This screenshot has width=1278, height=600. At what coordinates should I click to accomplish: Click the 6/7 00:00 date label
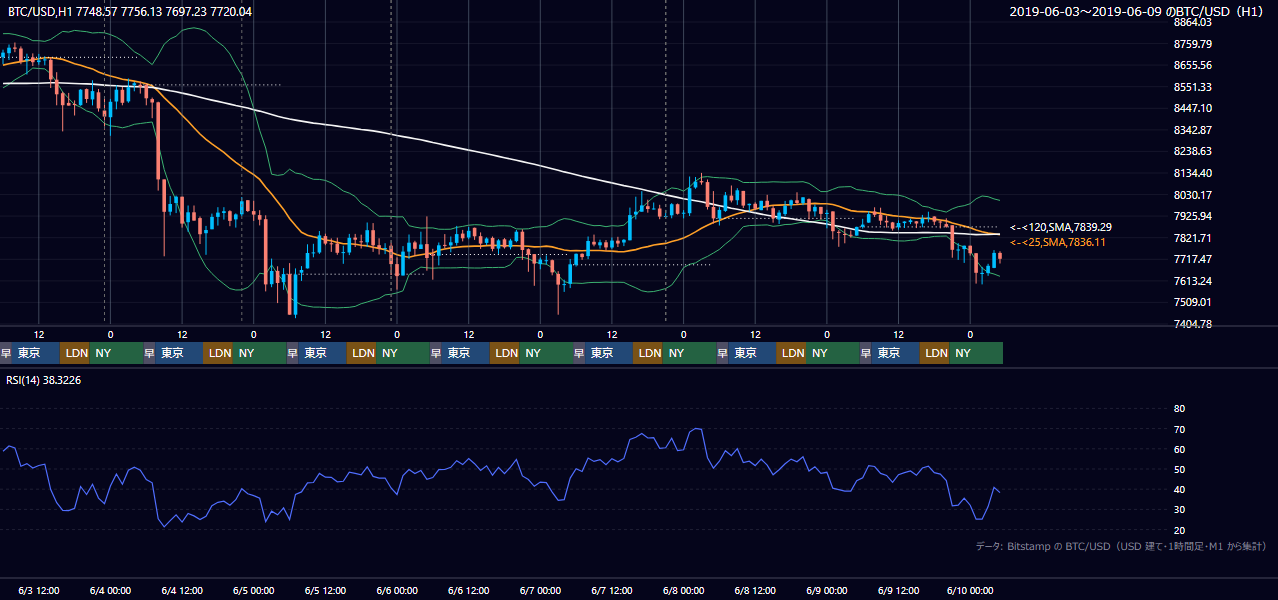[x=541, y=591]
